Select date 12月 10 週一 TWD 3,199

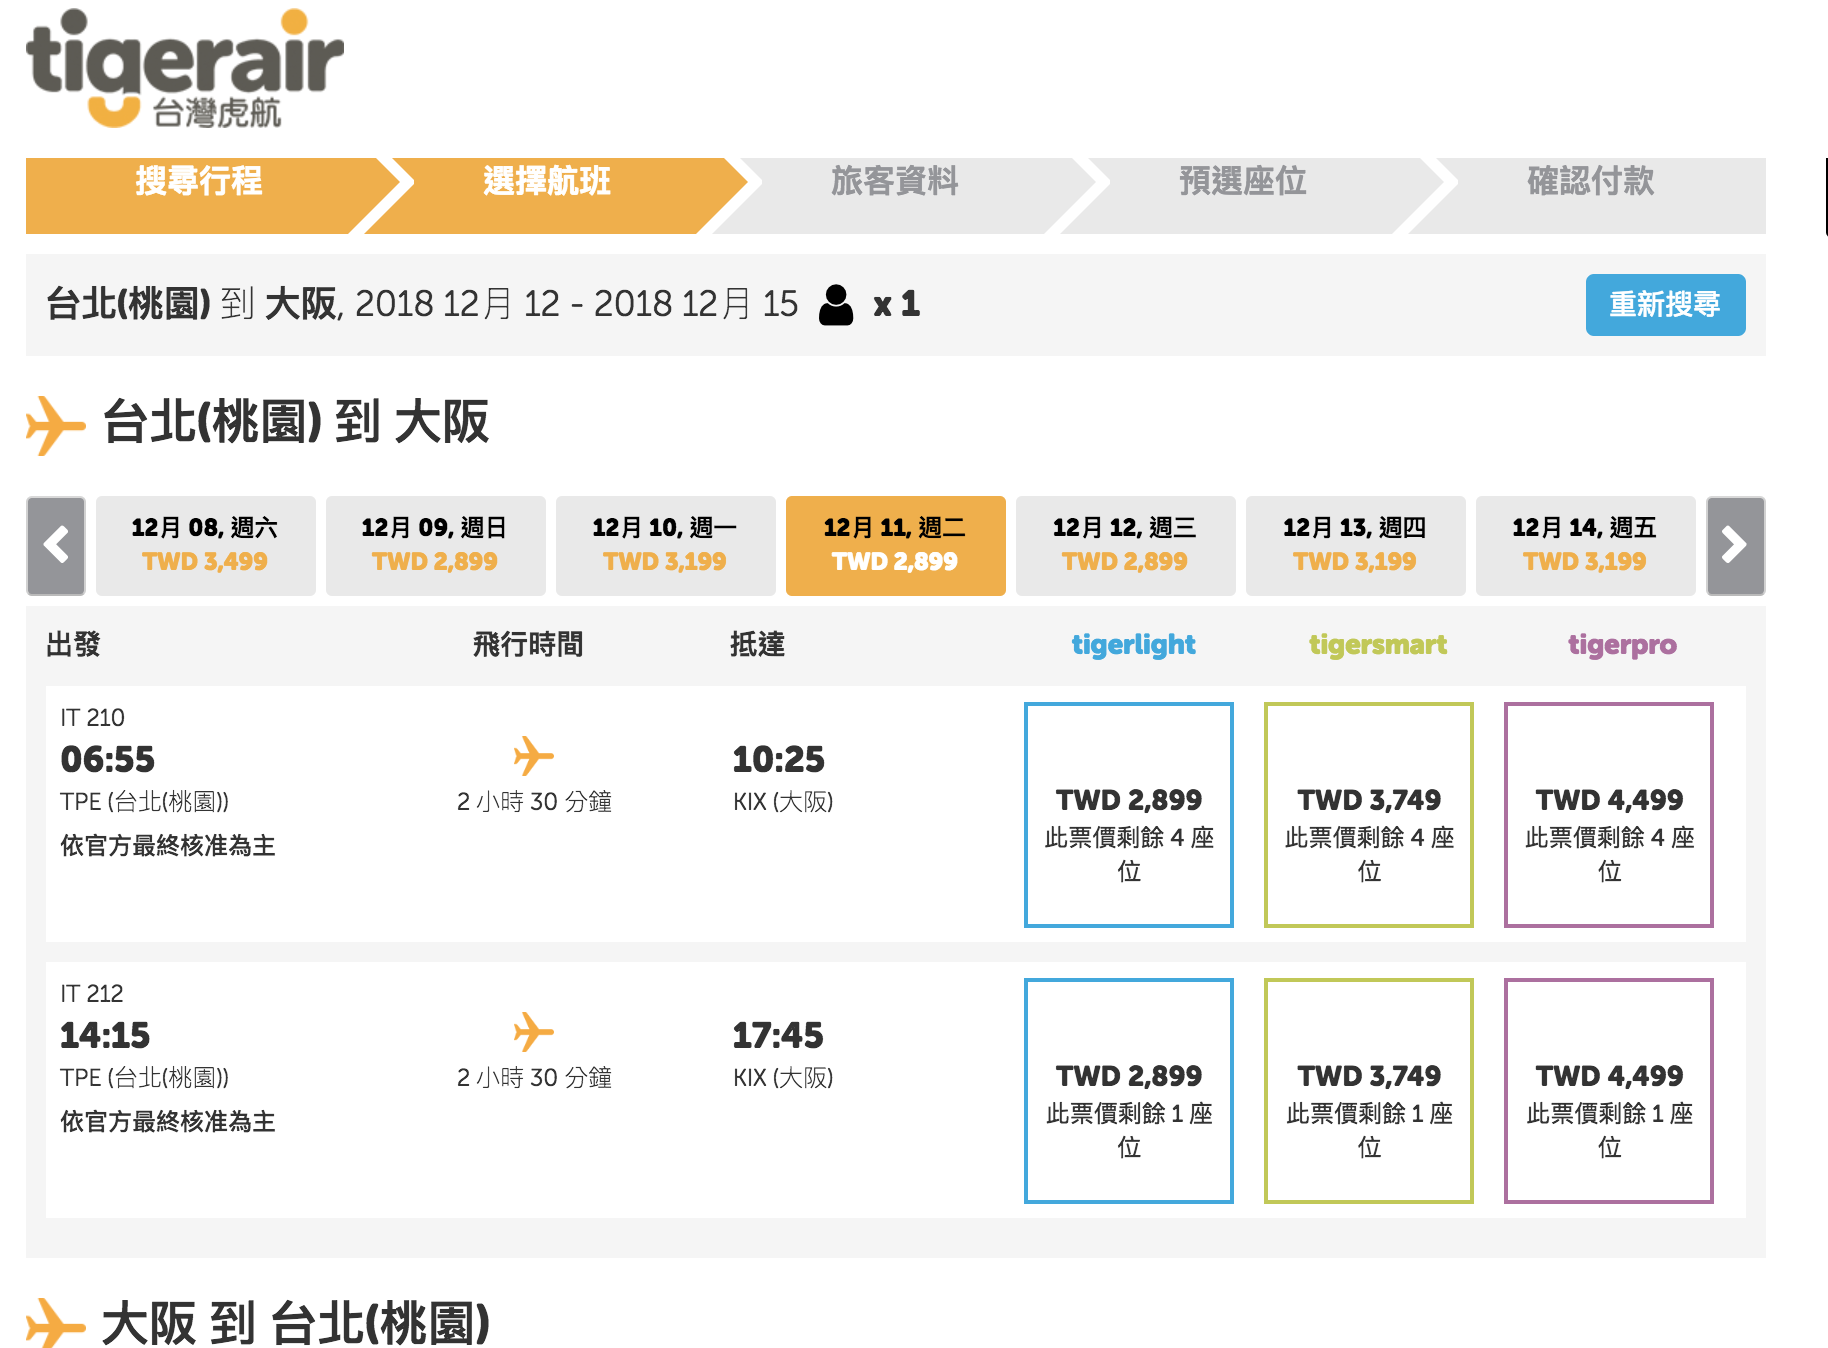(666, 546)
